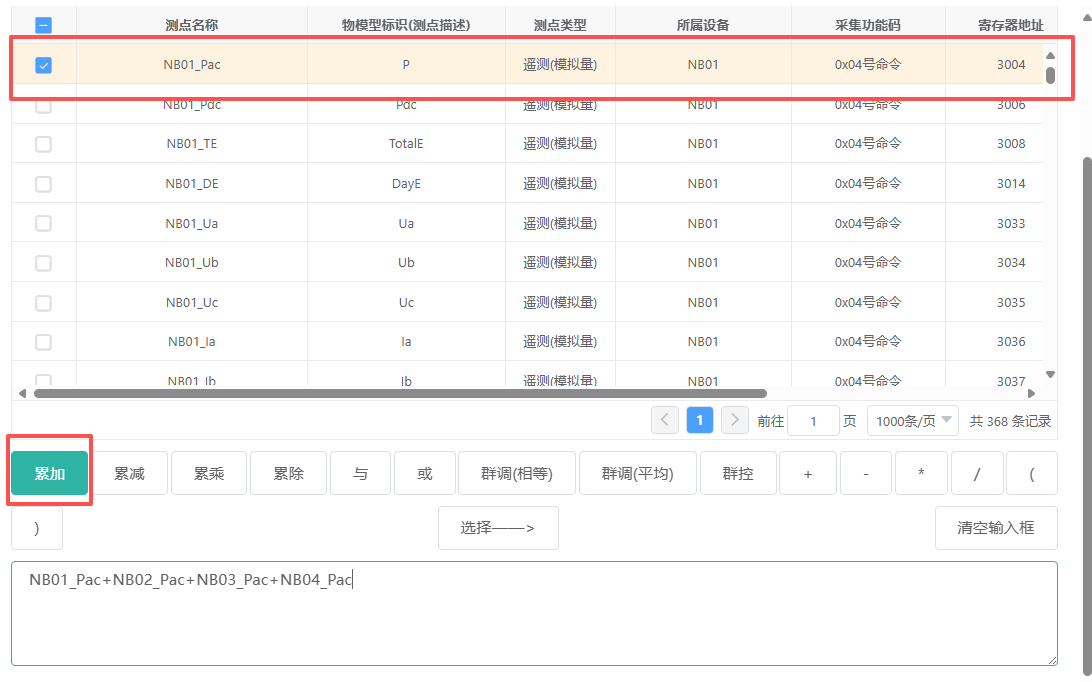Check the NB01_TE row checkbox
1092x682 pixels.
pos(43,144)
